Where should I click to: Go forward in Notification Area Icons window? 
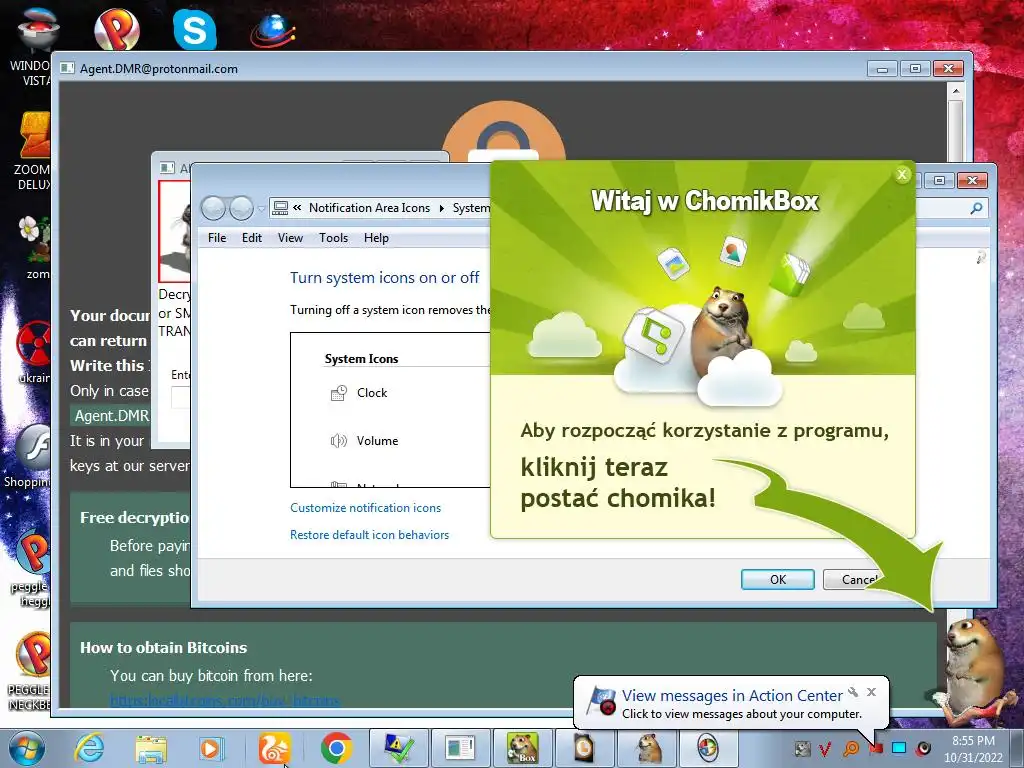241,208
